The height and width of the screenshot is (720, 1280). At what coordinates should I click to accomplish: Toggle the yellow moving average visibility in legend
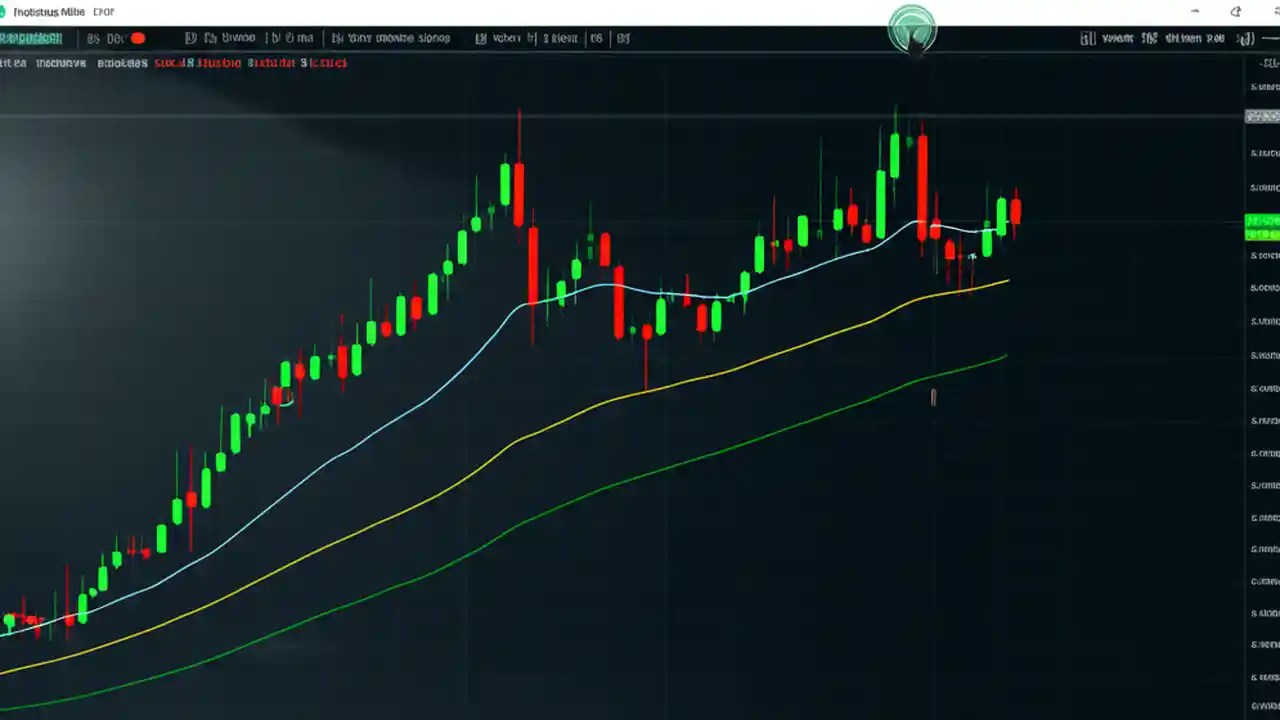60,62
